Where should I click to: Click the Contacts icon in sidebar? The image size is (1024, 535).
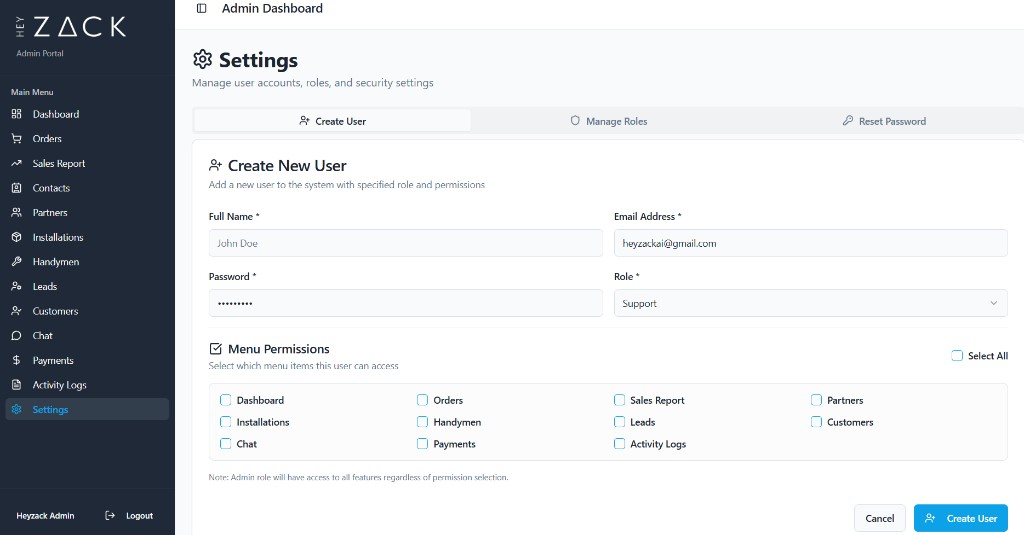(x=16, y=188)
